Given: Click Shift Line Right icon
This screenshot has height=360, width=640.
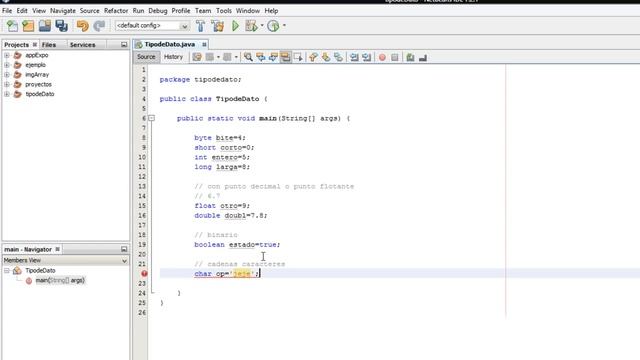Looking at the screenshot, I should tap(367, 58).
